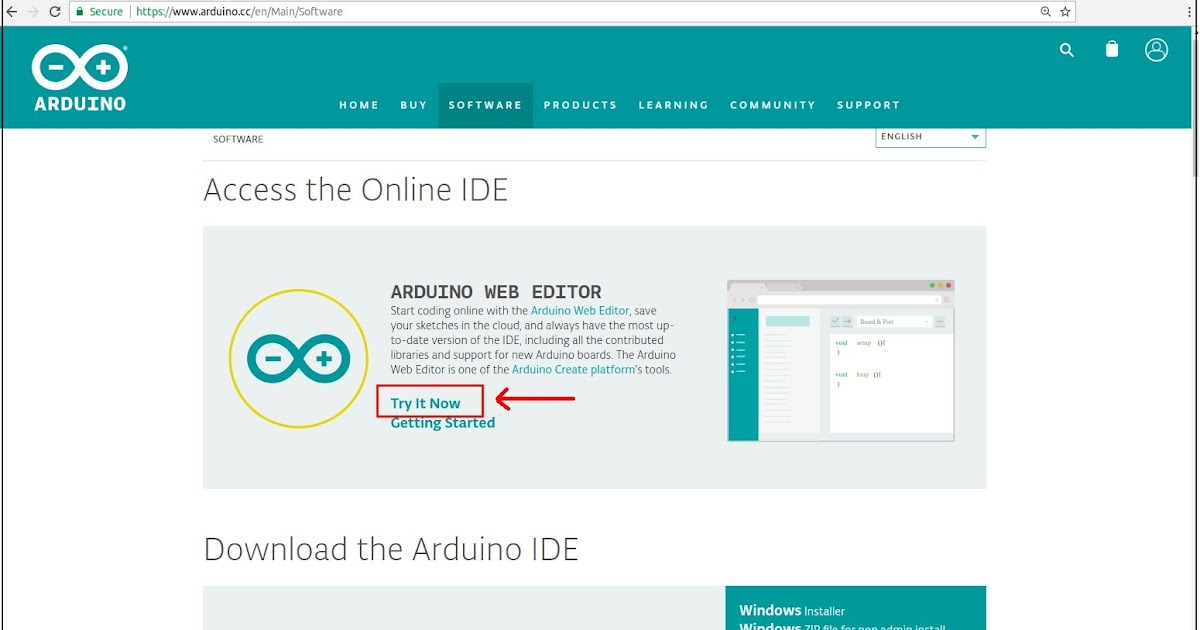Click the browser address bar URL field
The image size is (1200, 630).
[x=300, y=11]
